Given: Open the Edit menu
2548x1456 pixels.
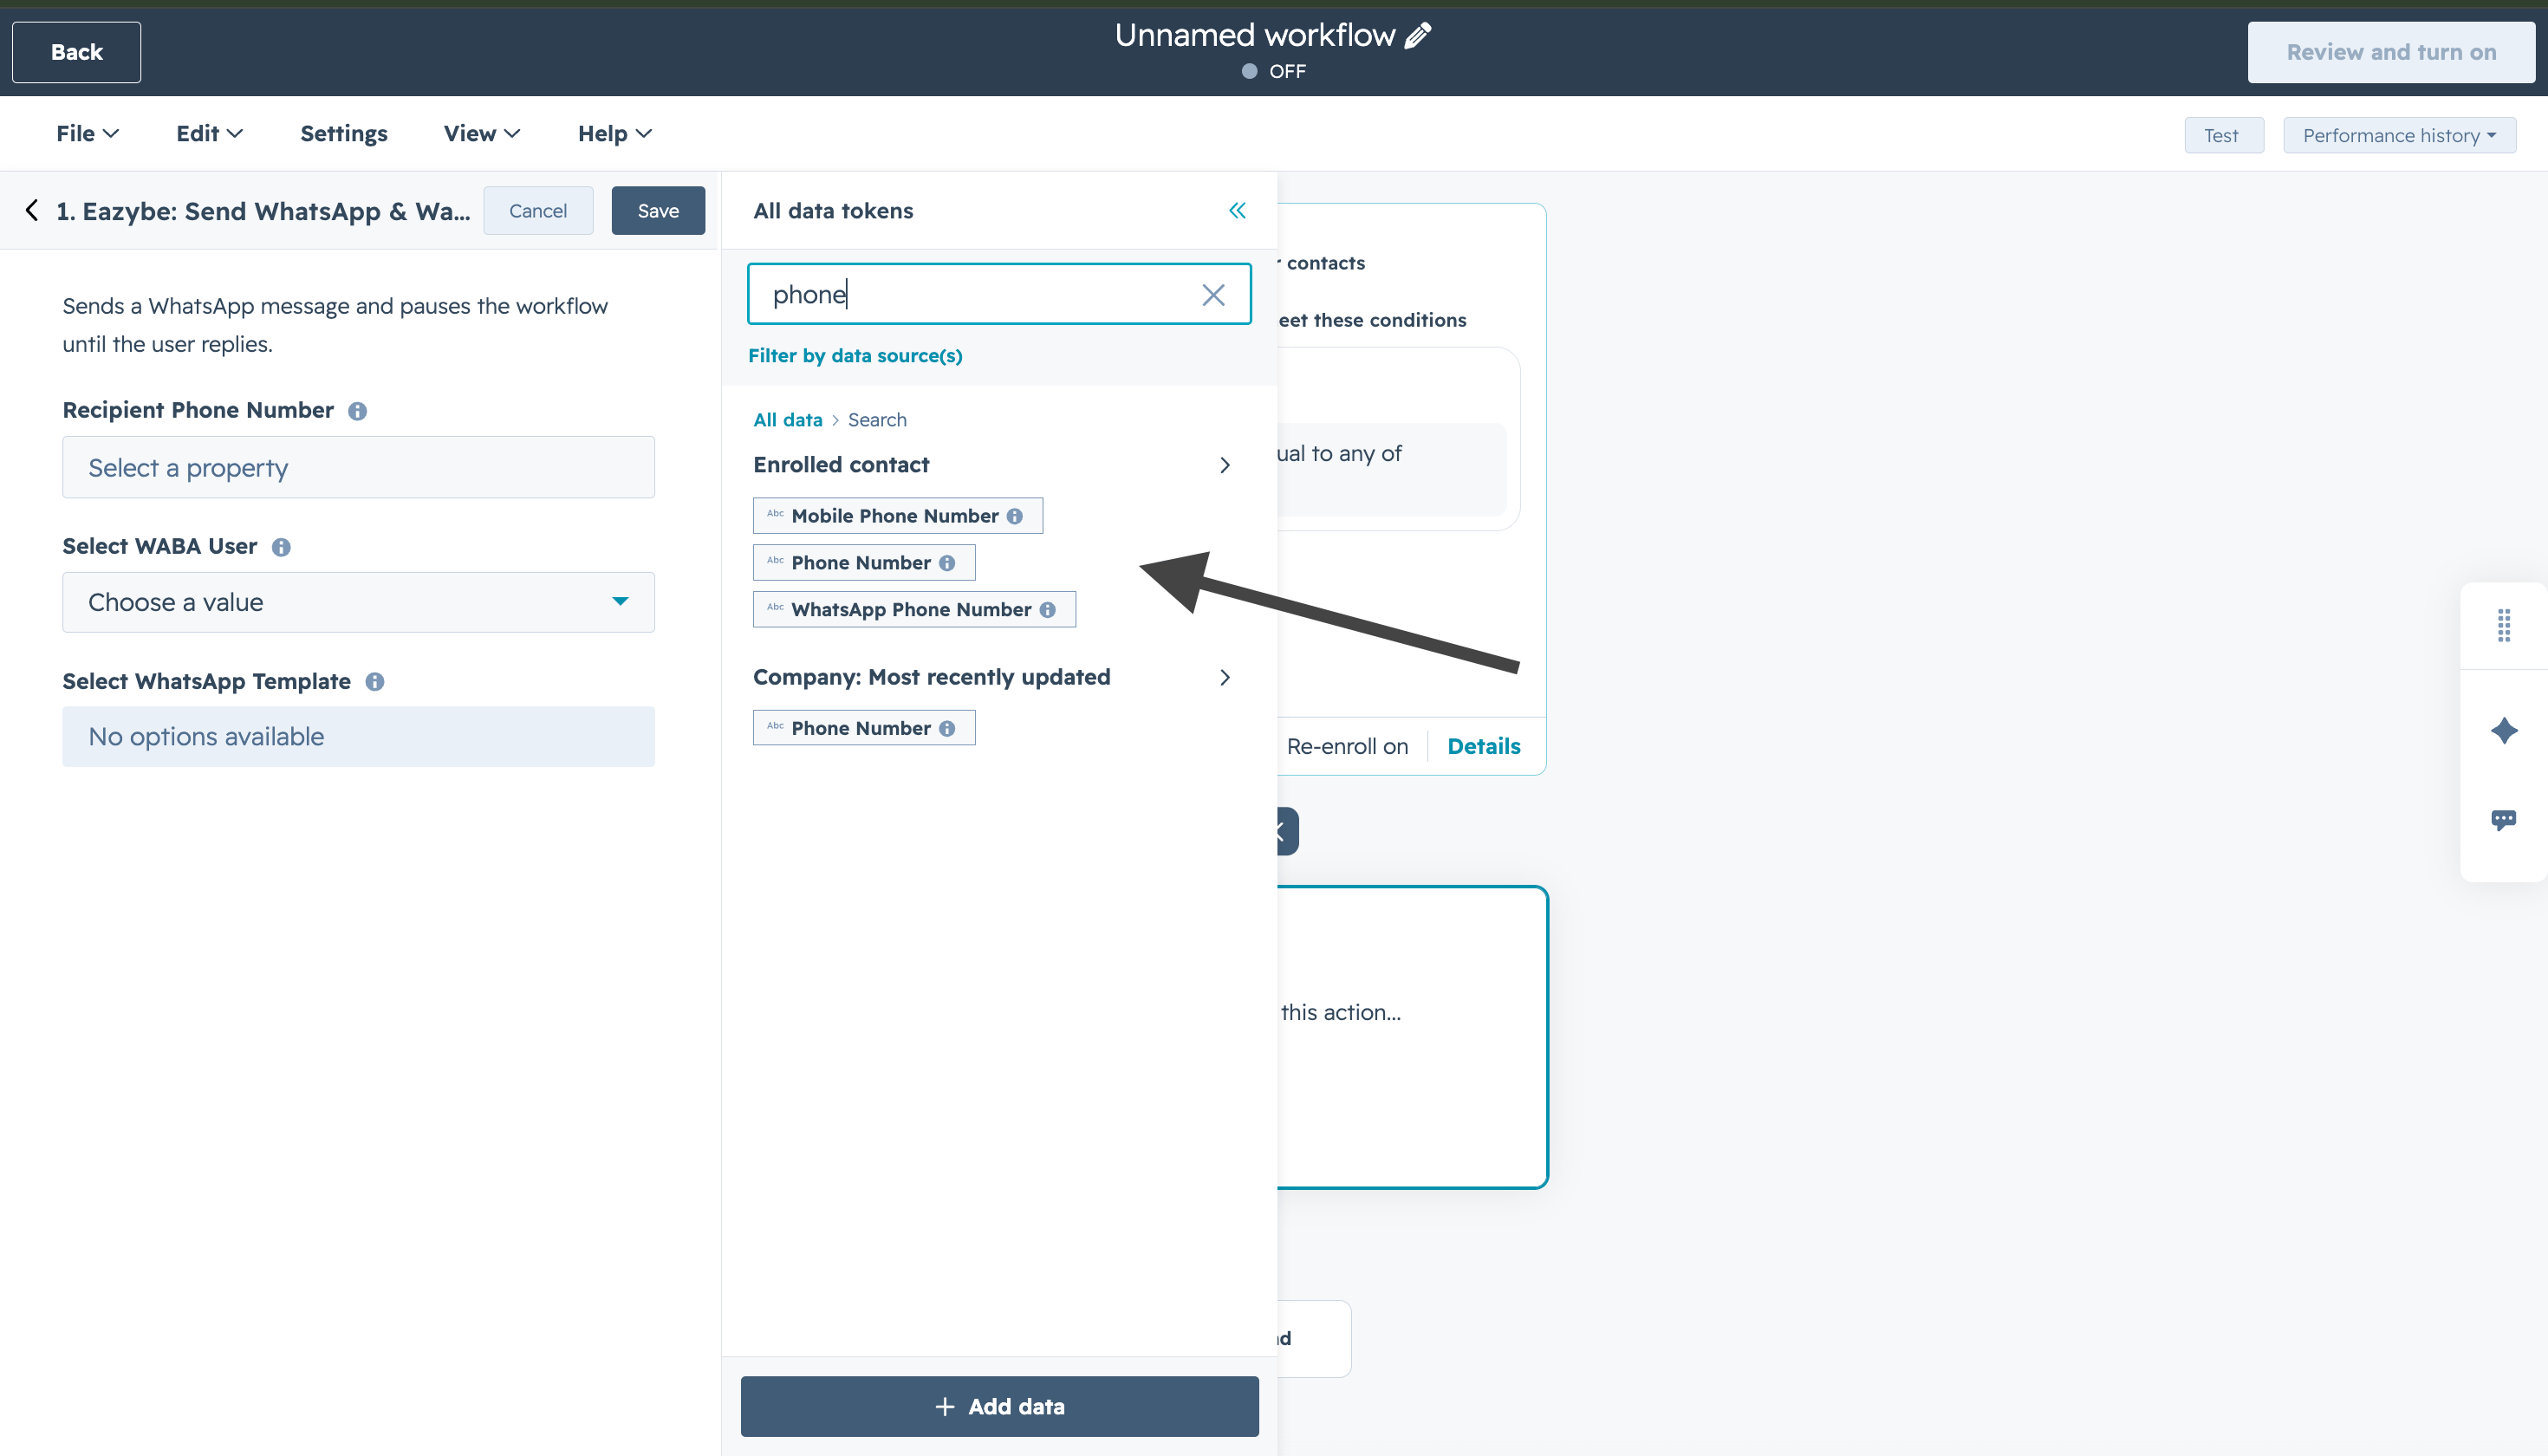Looking at the screenshot, I should tap(209, 133).
